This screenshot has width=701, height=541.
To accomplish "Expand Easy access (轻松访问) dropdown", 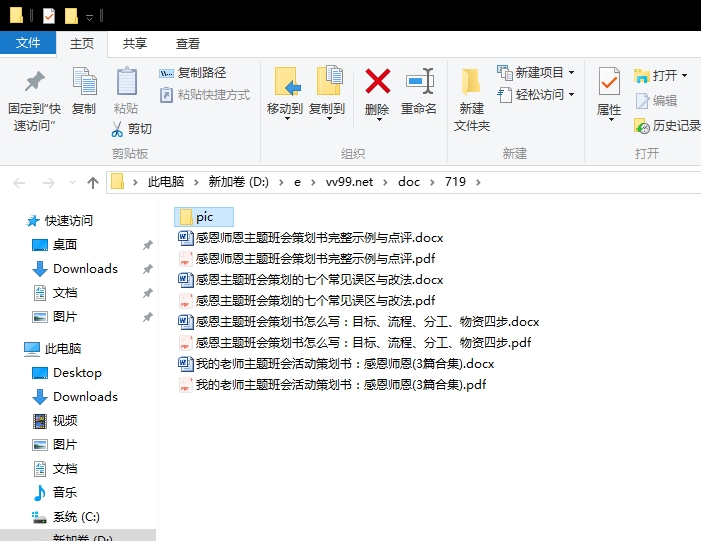I will [x=571, y=95].
